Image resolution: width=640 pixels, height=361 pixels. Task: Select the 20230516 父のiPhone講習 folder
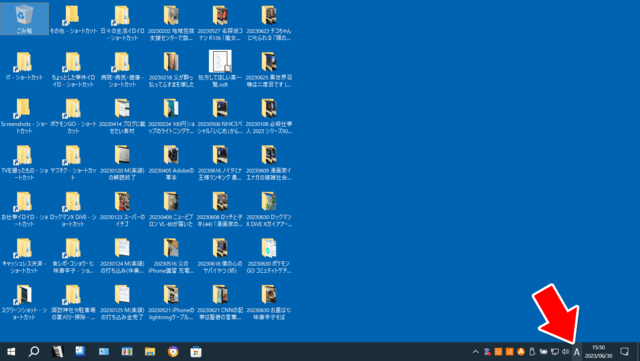171,255
